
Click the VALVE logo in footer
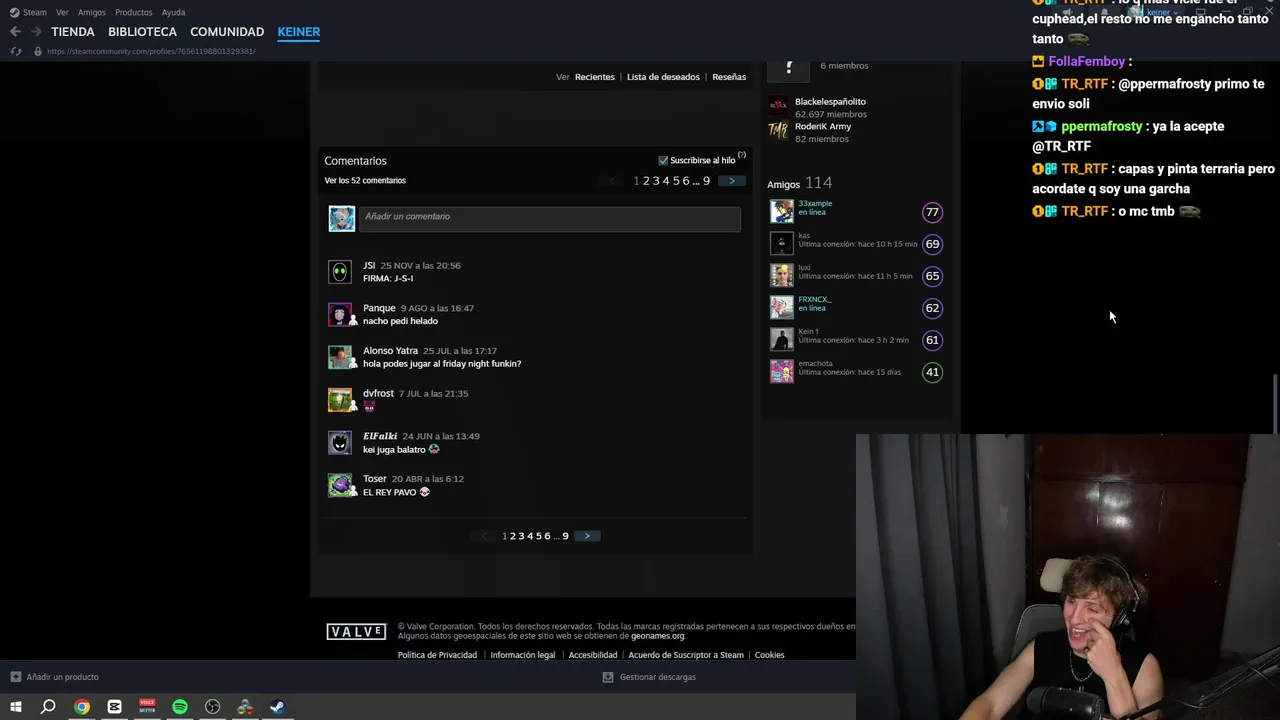[356, 631]
